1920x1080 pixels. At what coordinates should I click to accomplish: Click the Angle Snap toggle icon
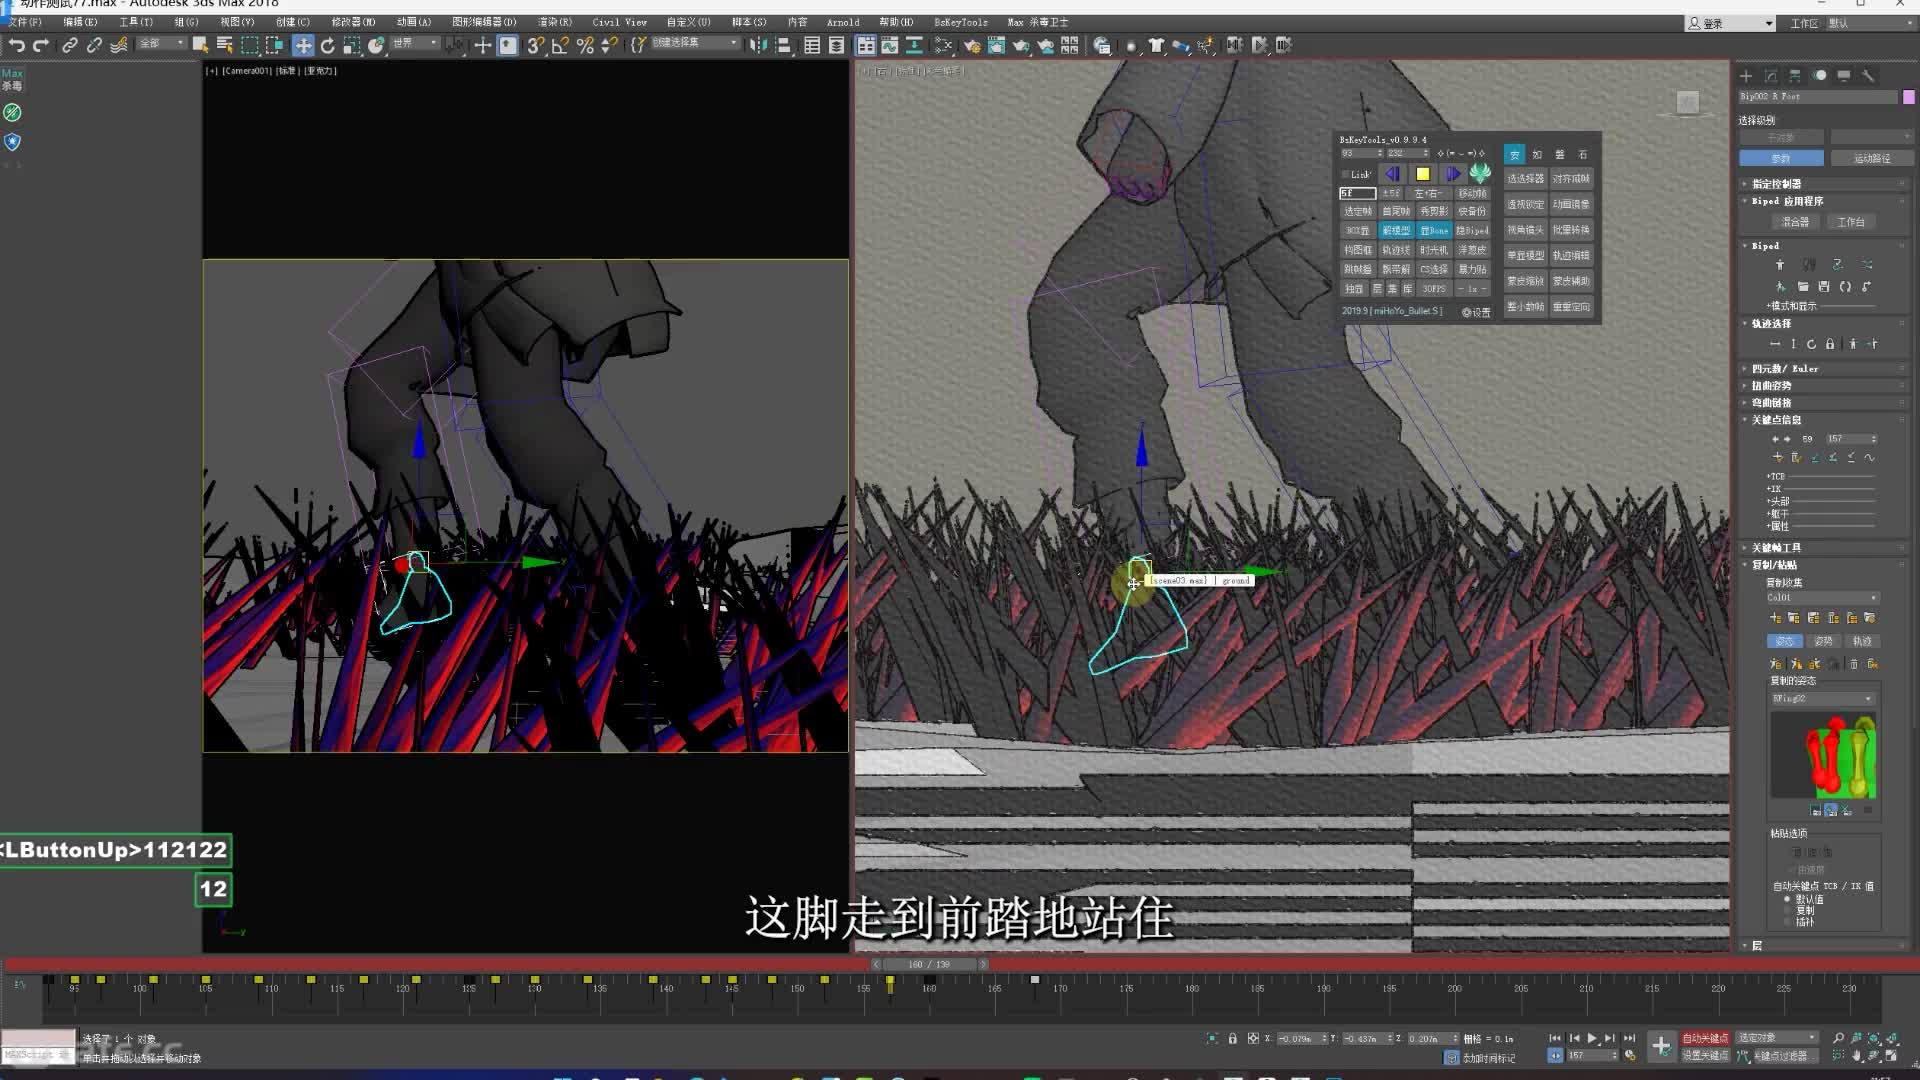[560, 45]
